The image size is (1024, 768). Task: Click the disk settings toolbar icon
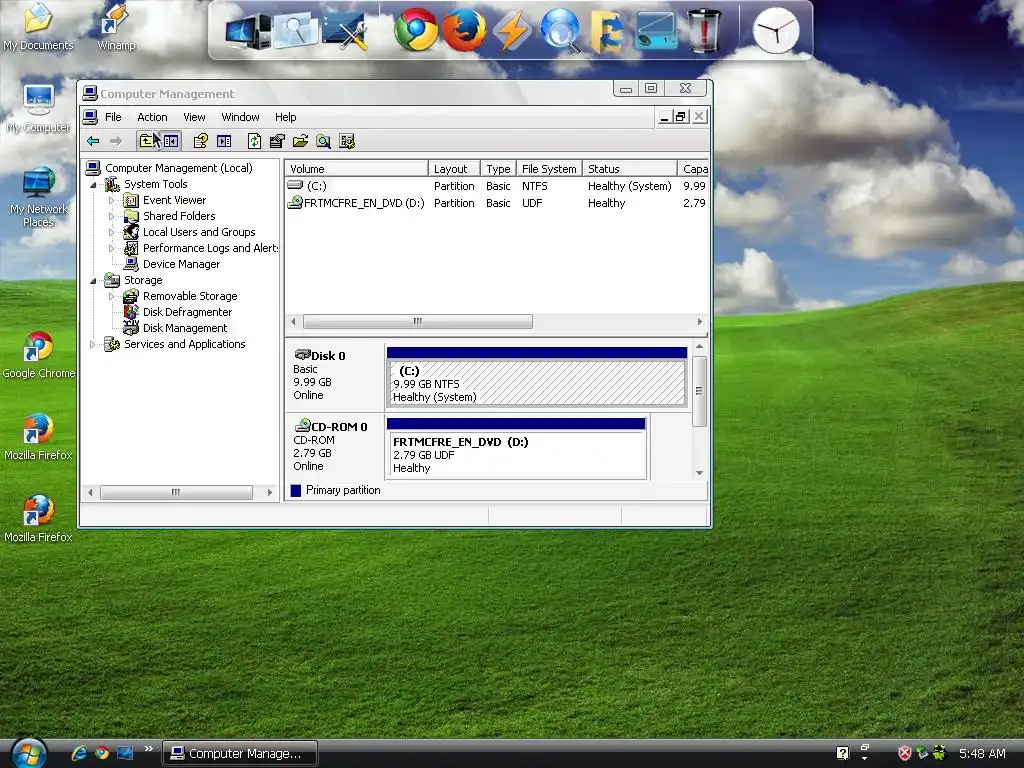pos(347,141)
